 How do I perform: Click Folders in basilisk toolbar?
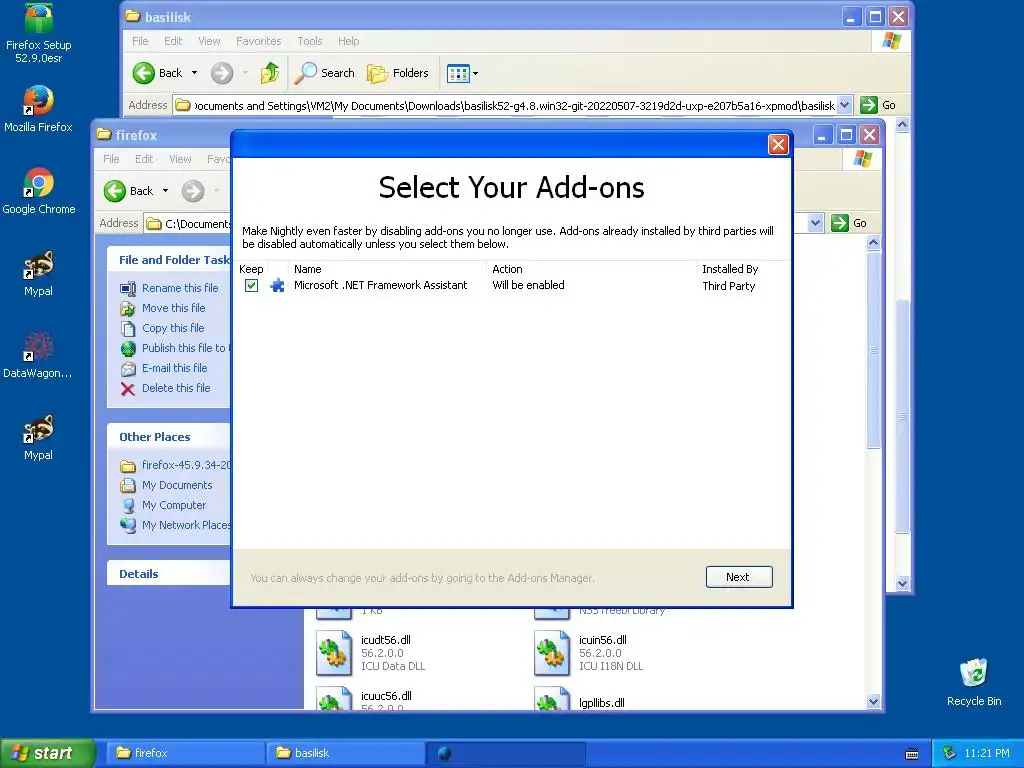click(398, 73)
